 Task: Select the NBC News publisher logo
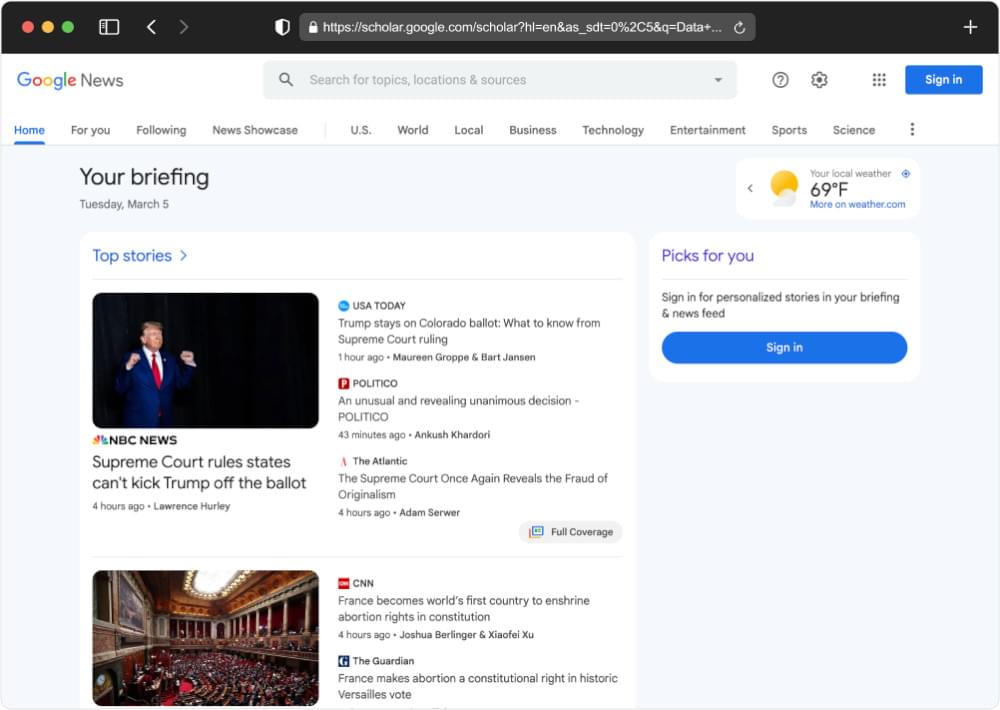coord(133,439)
